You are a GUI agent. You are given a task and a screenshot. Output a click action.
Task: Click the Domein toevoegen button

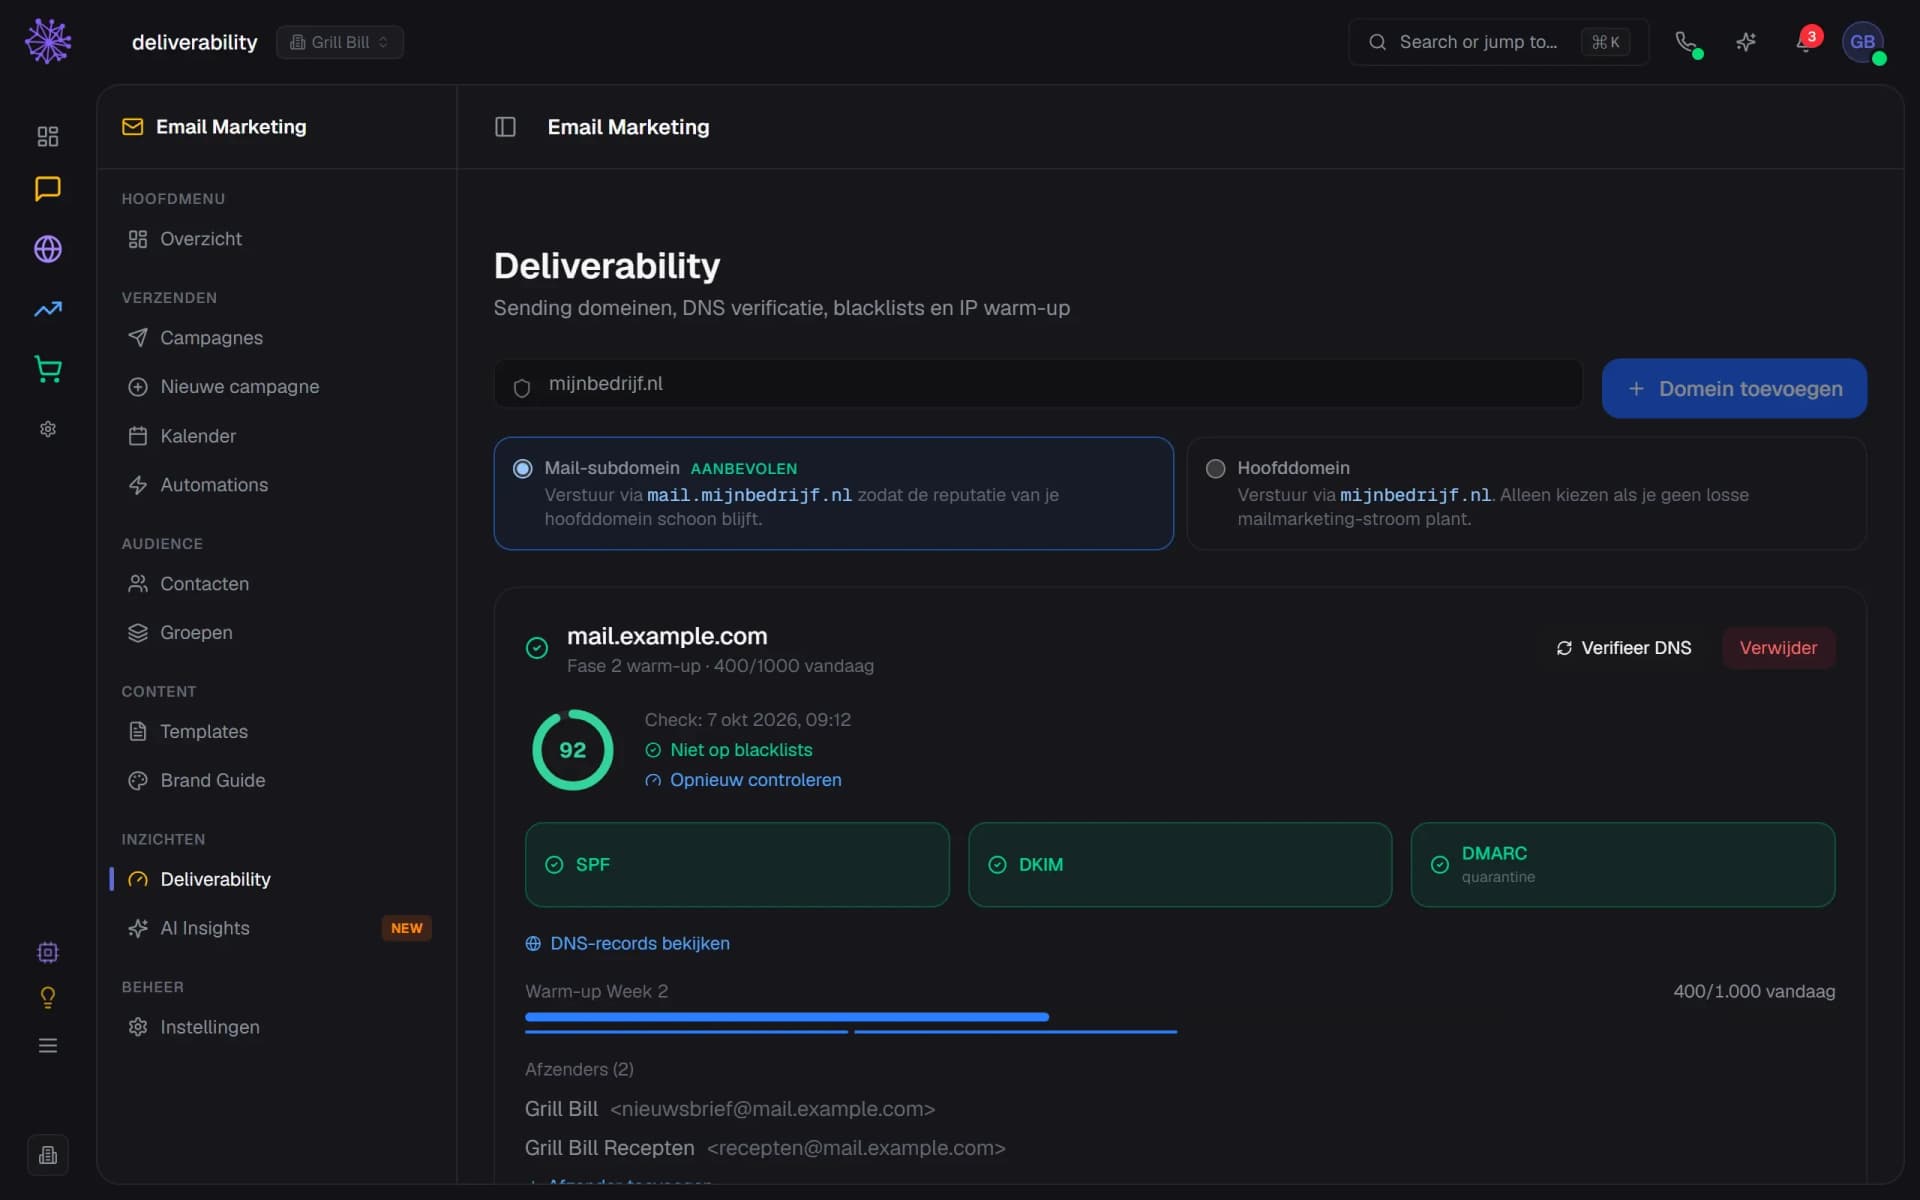tap(1734, 389)
